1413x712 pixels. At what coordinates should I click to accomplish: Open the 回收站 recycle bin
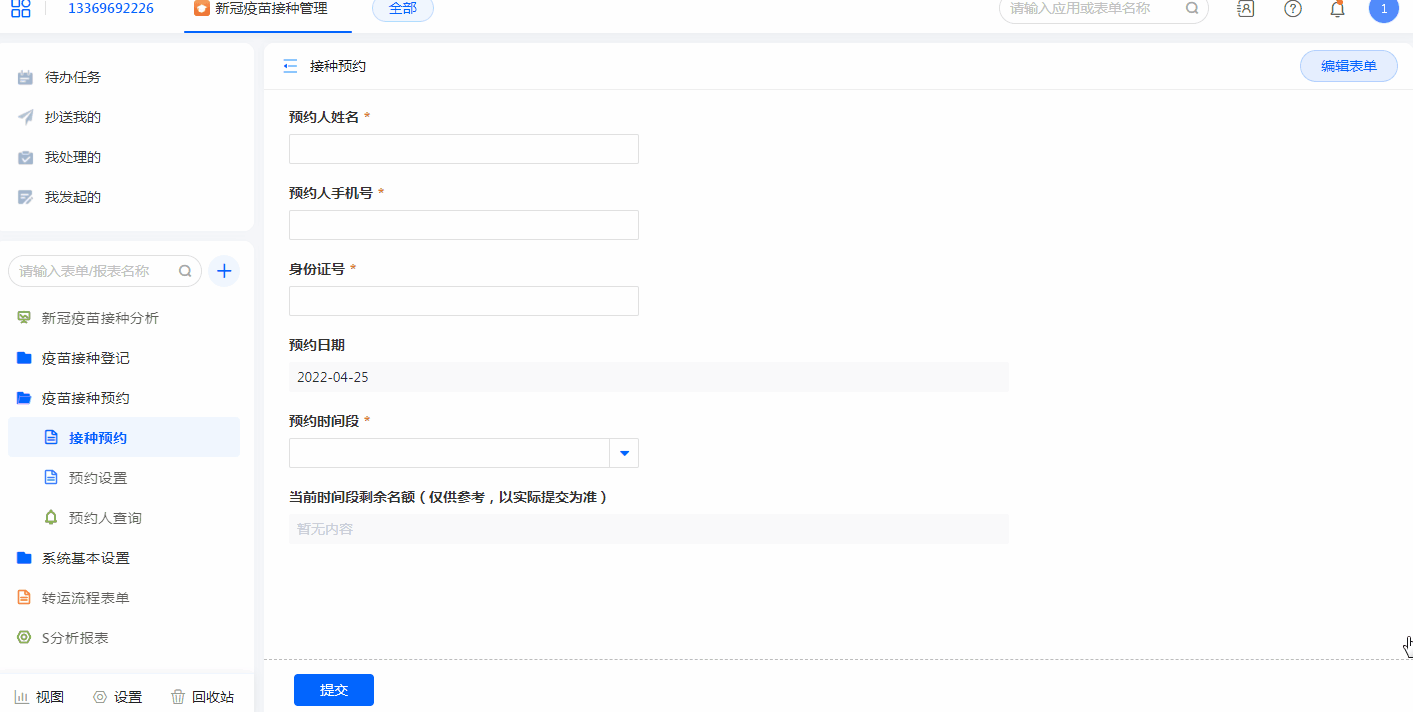[x=203, y=697]
